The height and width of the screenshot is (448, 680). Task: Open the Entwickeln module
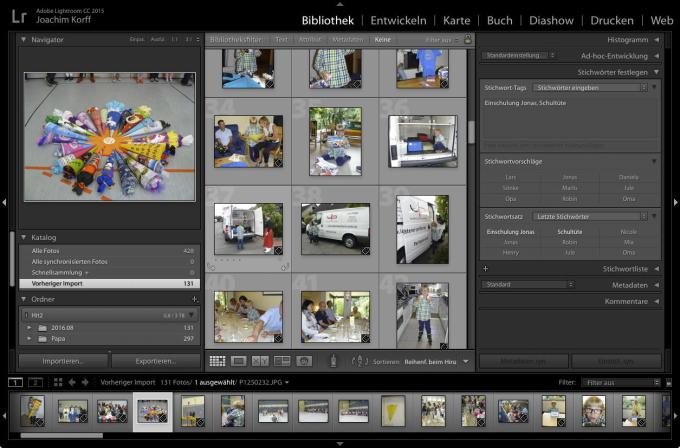click(398, 20)
